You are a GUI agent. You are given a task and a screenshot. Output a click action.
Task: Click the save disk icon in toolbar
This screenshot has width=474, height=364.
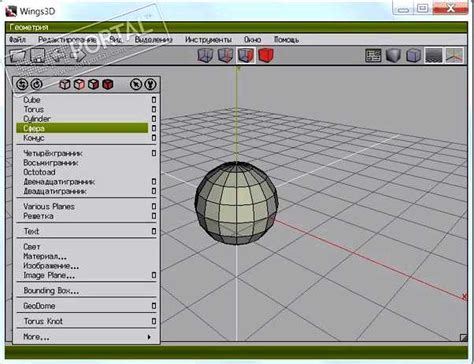38,55
